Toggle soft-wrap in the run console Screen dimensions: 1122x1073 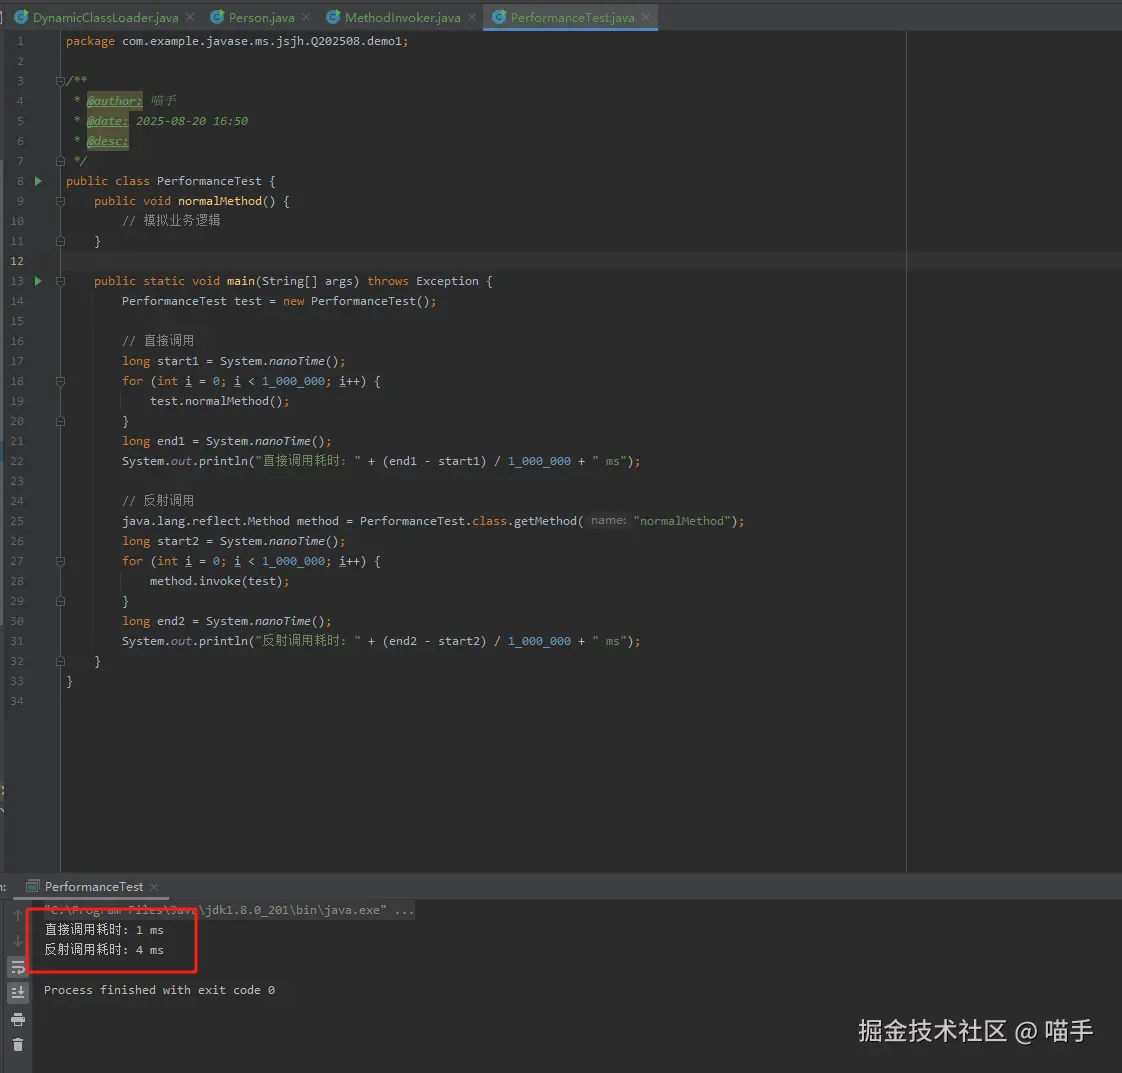[x=18, y=968]
